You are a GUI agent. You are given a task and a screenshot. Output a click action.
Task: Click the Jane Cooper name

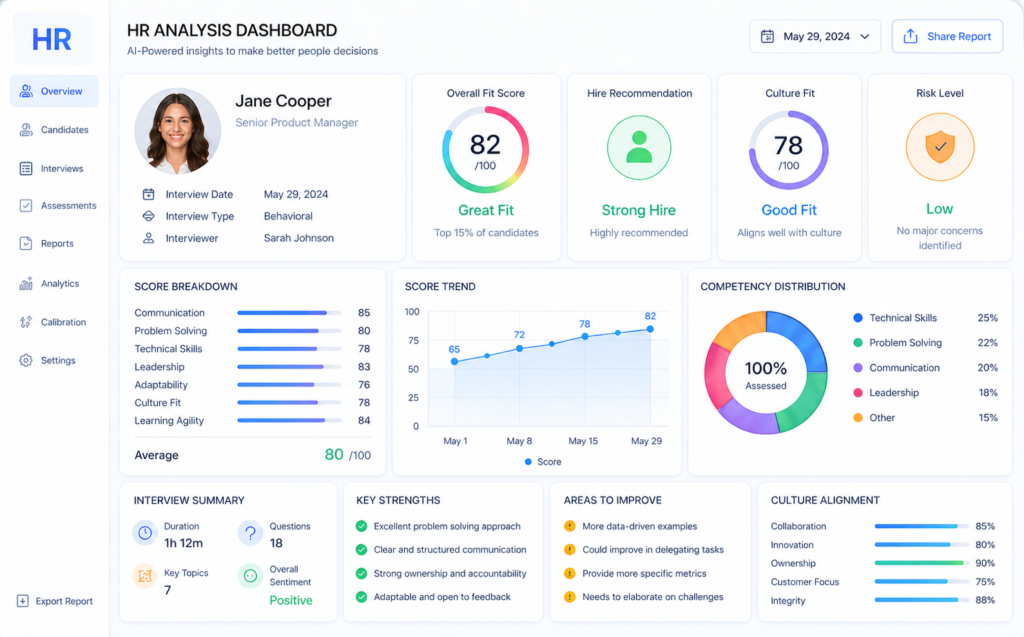(283, 101)
